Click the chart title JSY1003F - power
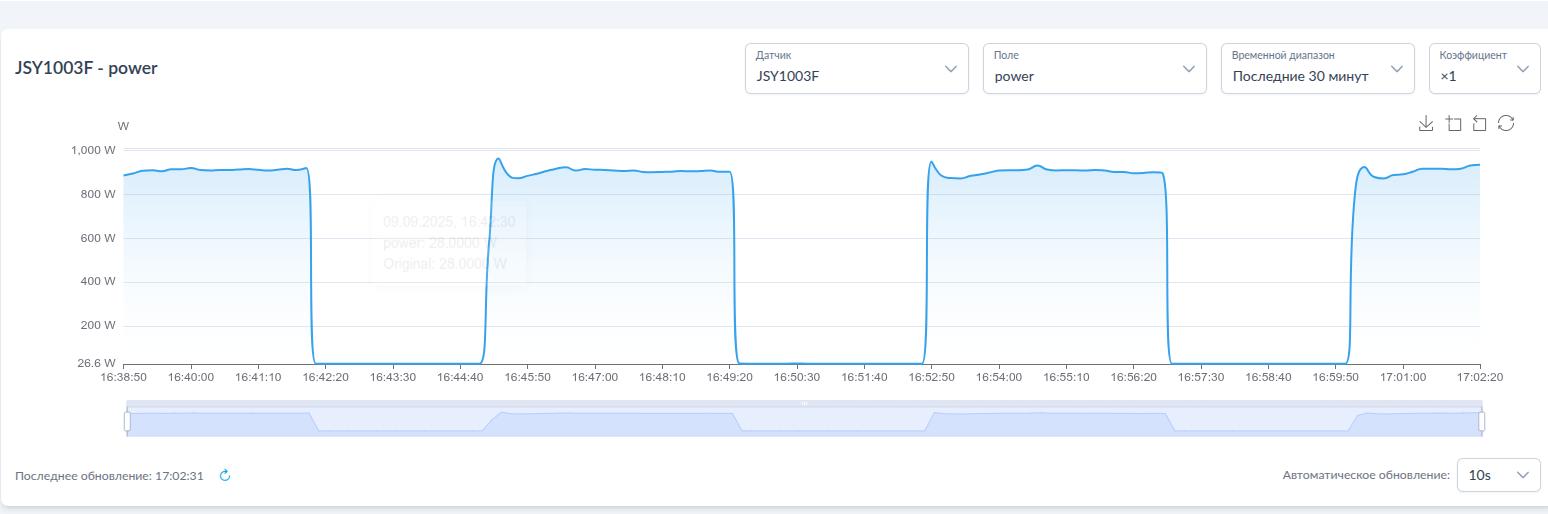This screenshot has width=1548, height=514. coord(86,68)
